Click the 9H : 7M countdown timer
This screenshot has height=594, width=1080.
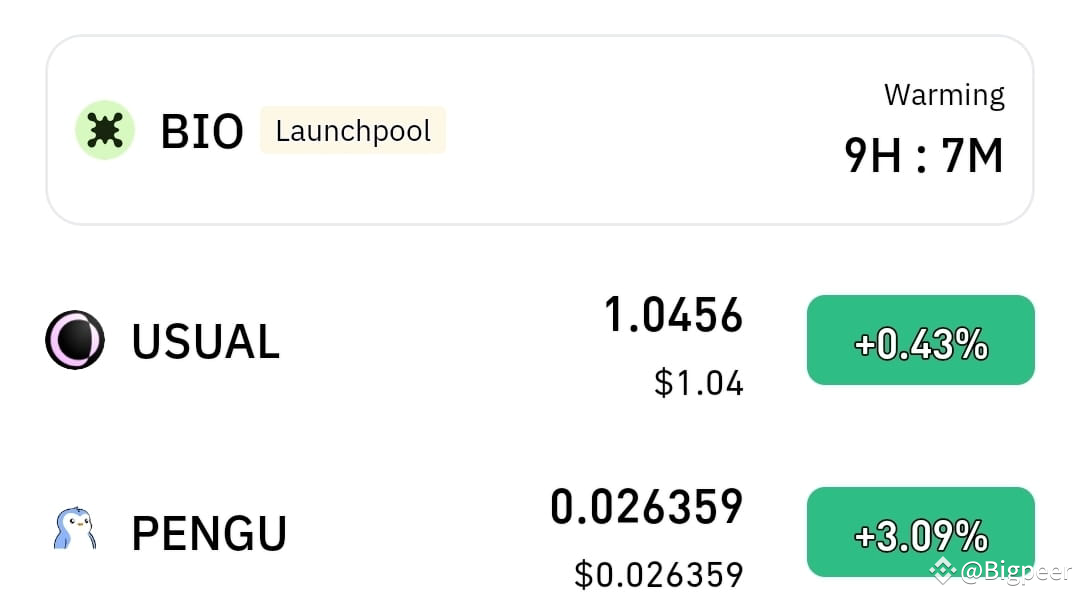(x=921, y=157)
